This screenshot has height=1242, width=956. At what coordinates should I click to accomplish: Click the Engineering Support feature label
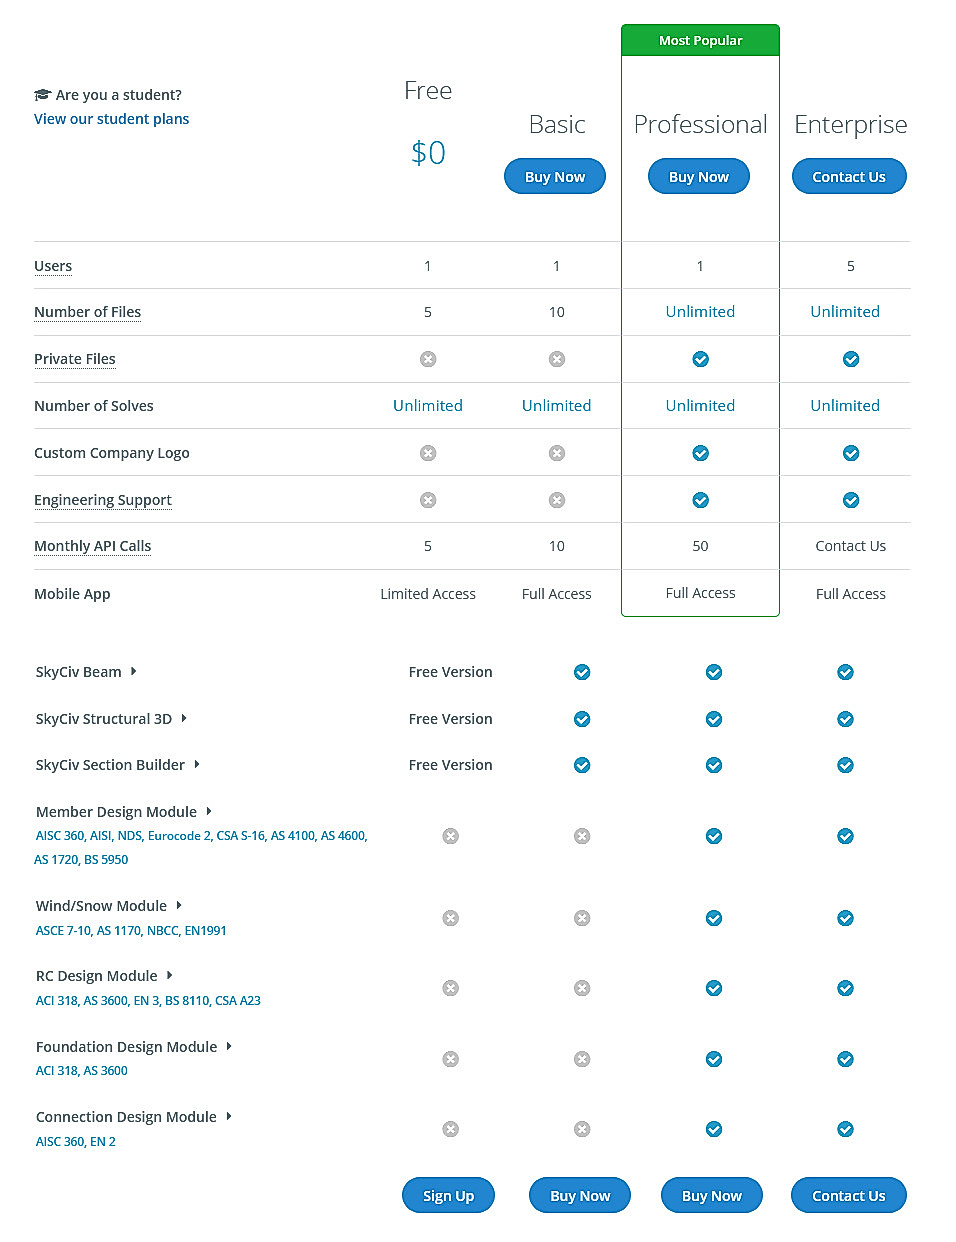(x=103, y=500)
